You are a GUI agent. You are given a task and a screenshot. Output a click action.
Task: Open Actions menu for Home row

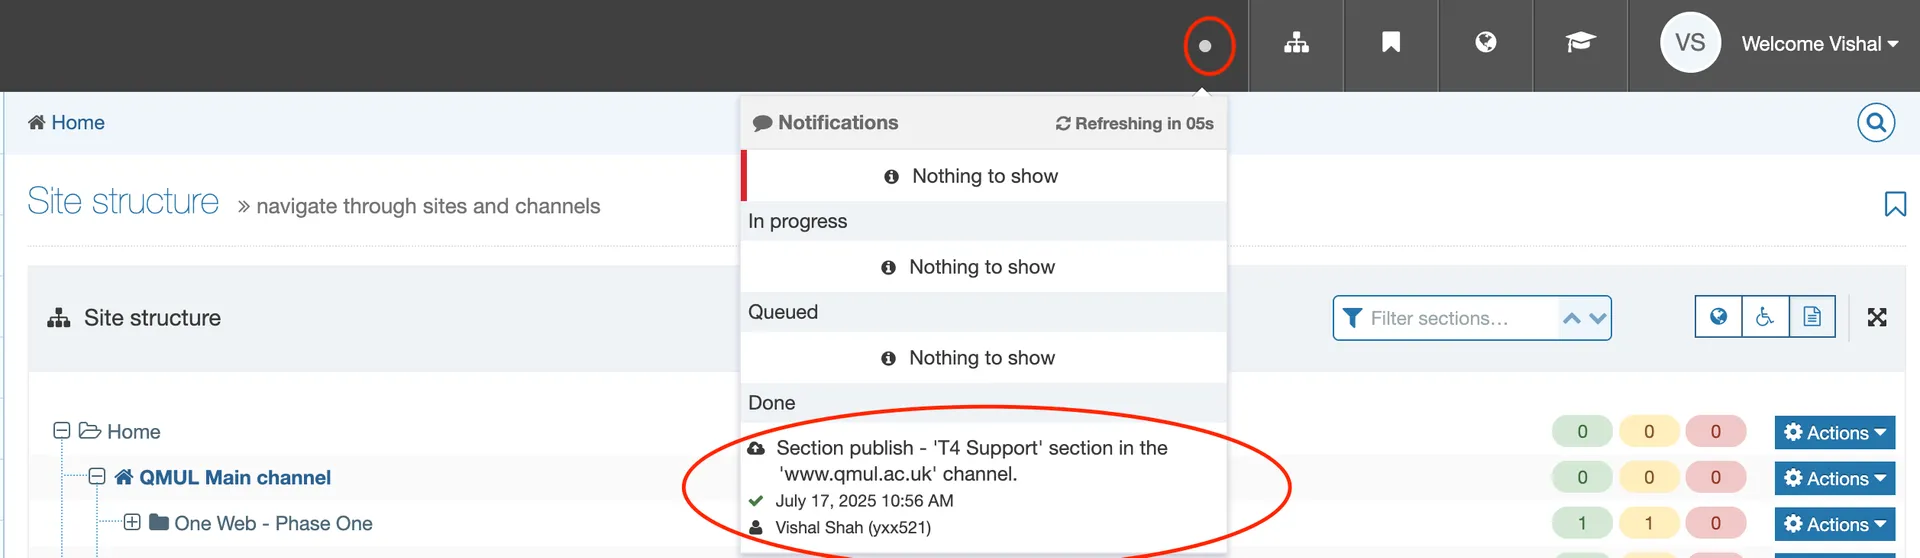(1835, 433)
